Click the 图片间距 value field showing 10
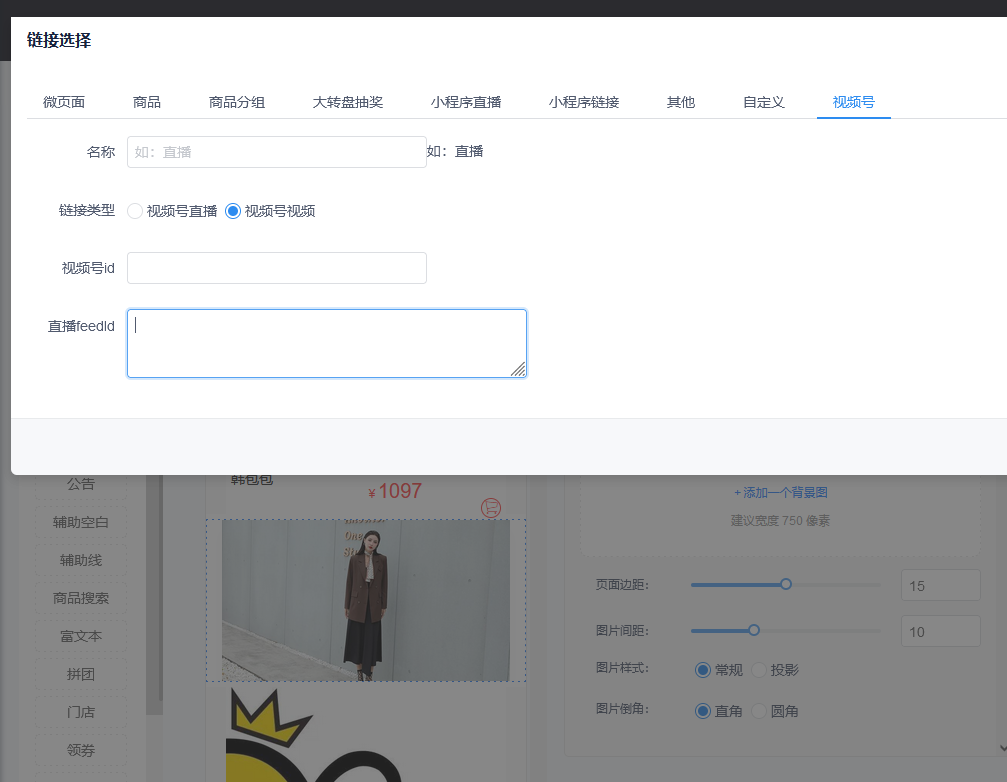 pyautogui.click(x=941, y=632)
